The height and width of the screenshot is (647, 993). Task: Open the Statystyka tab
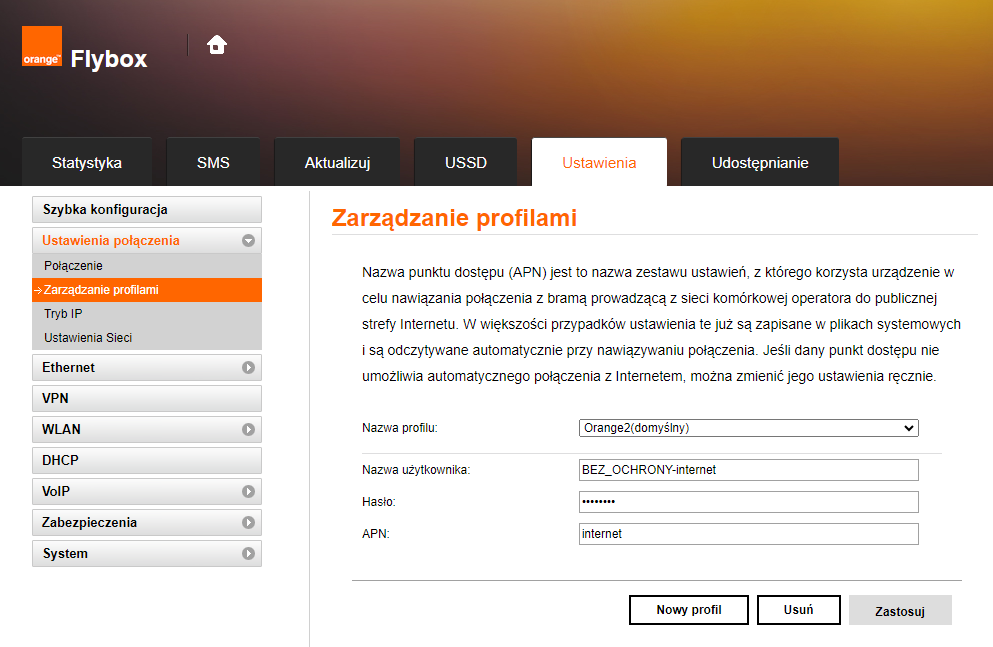point(86,161)
